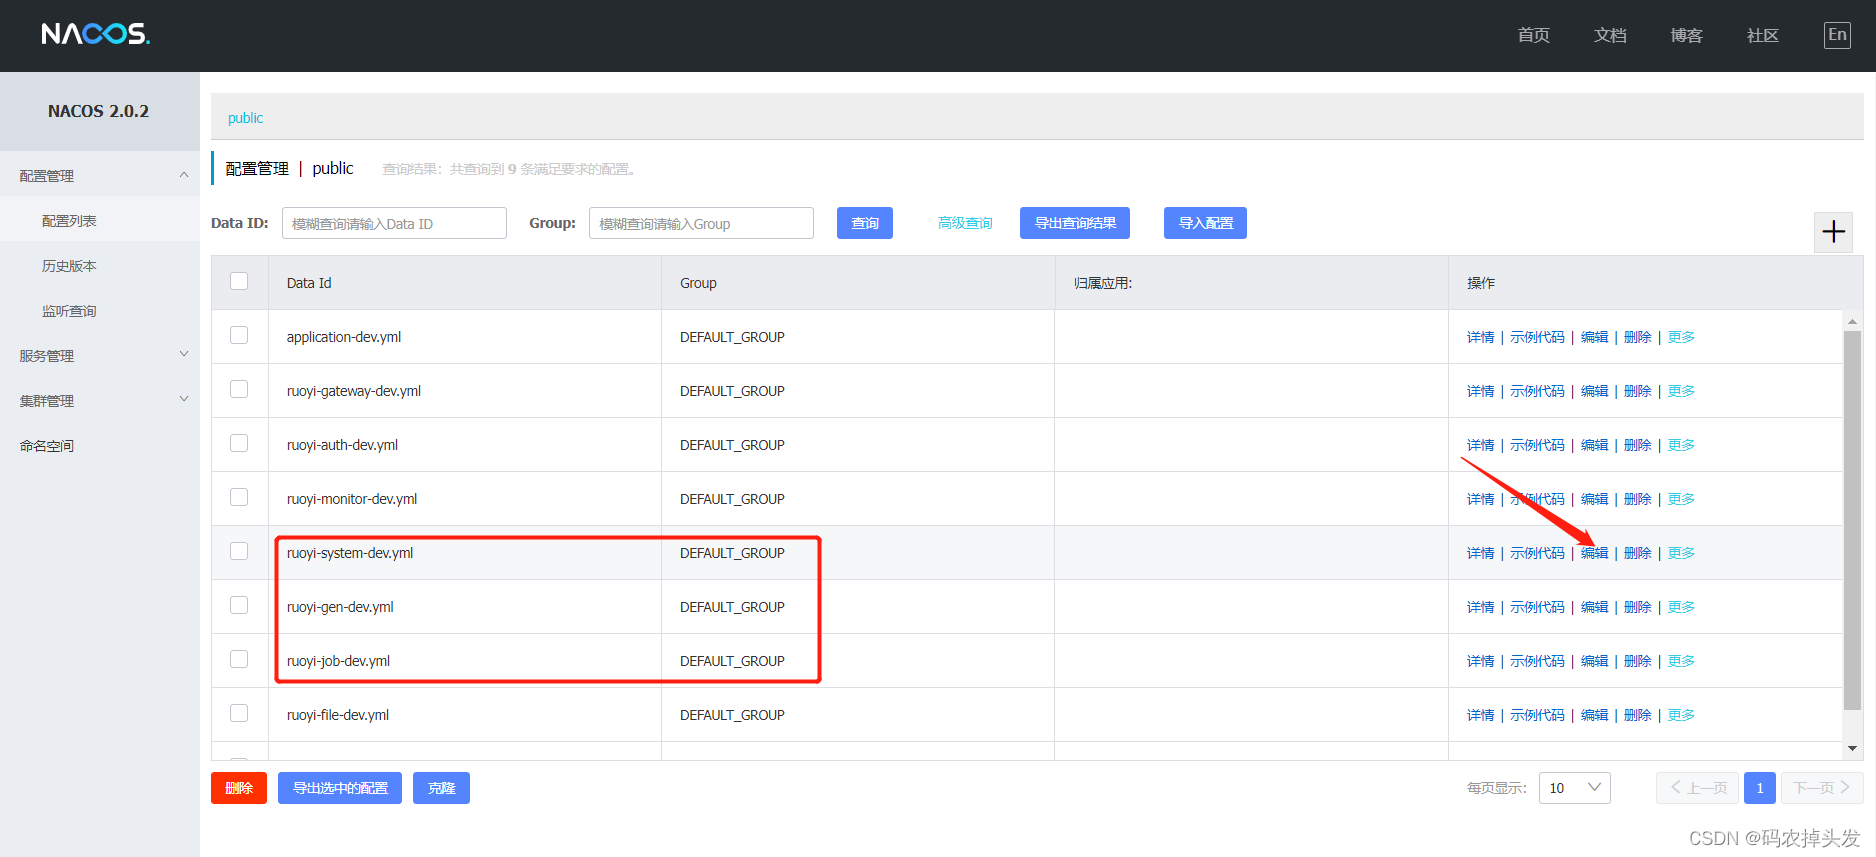The image size is (1876, 857).
Task: Select the public namespace tab
Action: [245, 118]
